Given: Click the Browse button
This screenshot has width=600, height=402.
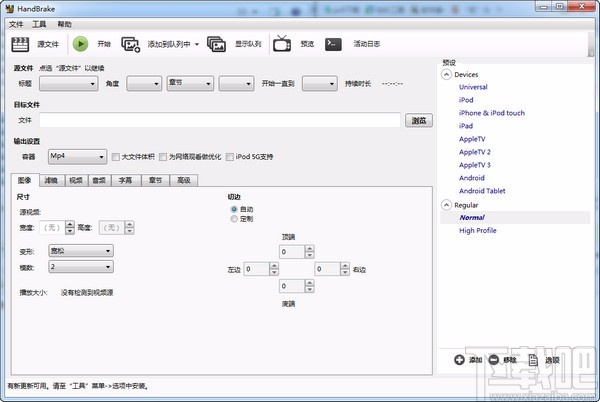Looking at the screenshot, I should click(419, 120).
